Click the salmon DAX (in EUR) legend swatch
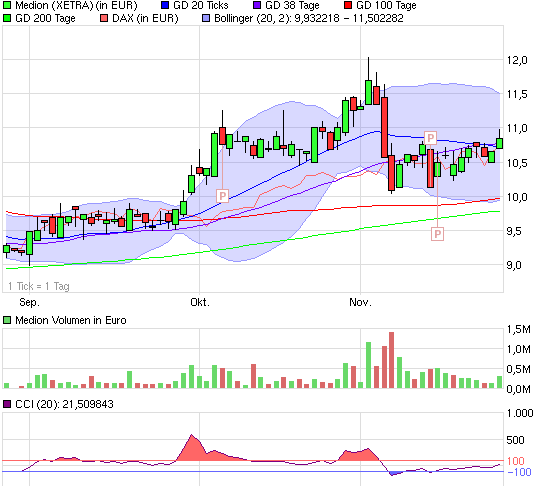The width and height of the screenshot is (544, 486). pyautogui.click(x=104, y=18)
